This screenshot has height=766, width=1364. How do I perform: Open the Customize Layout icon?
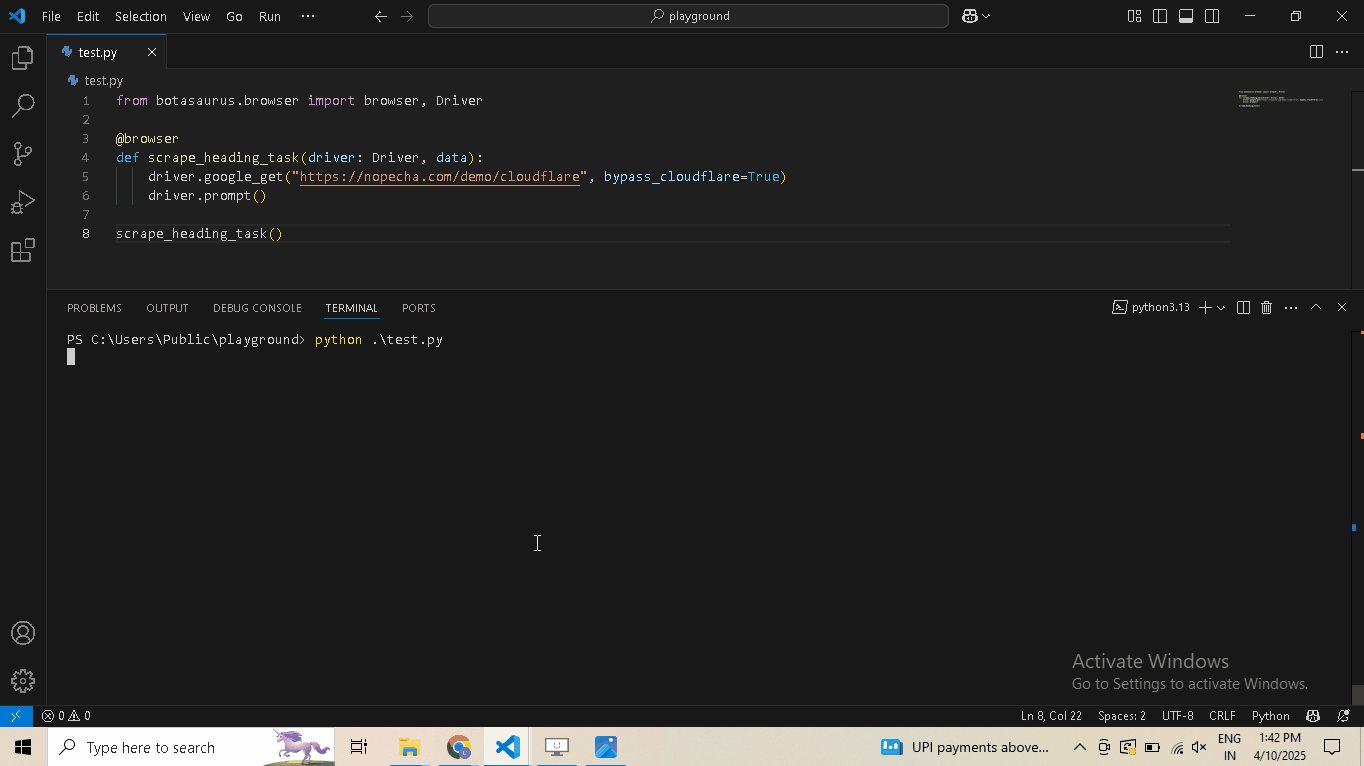1133,16
